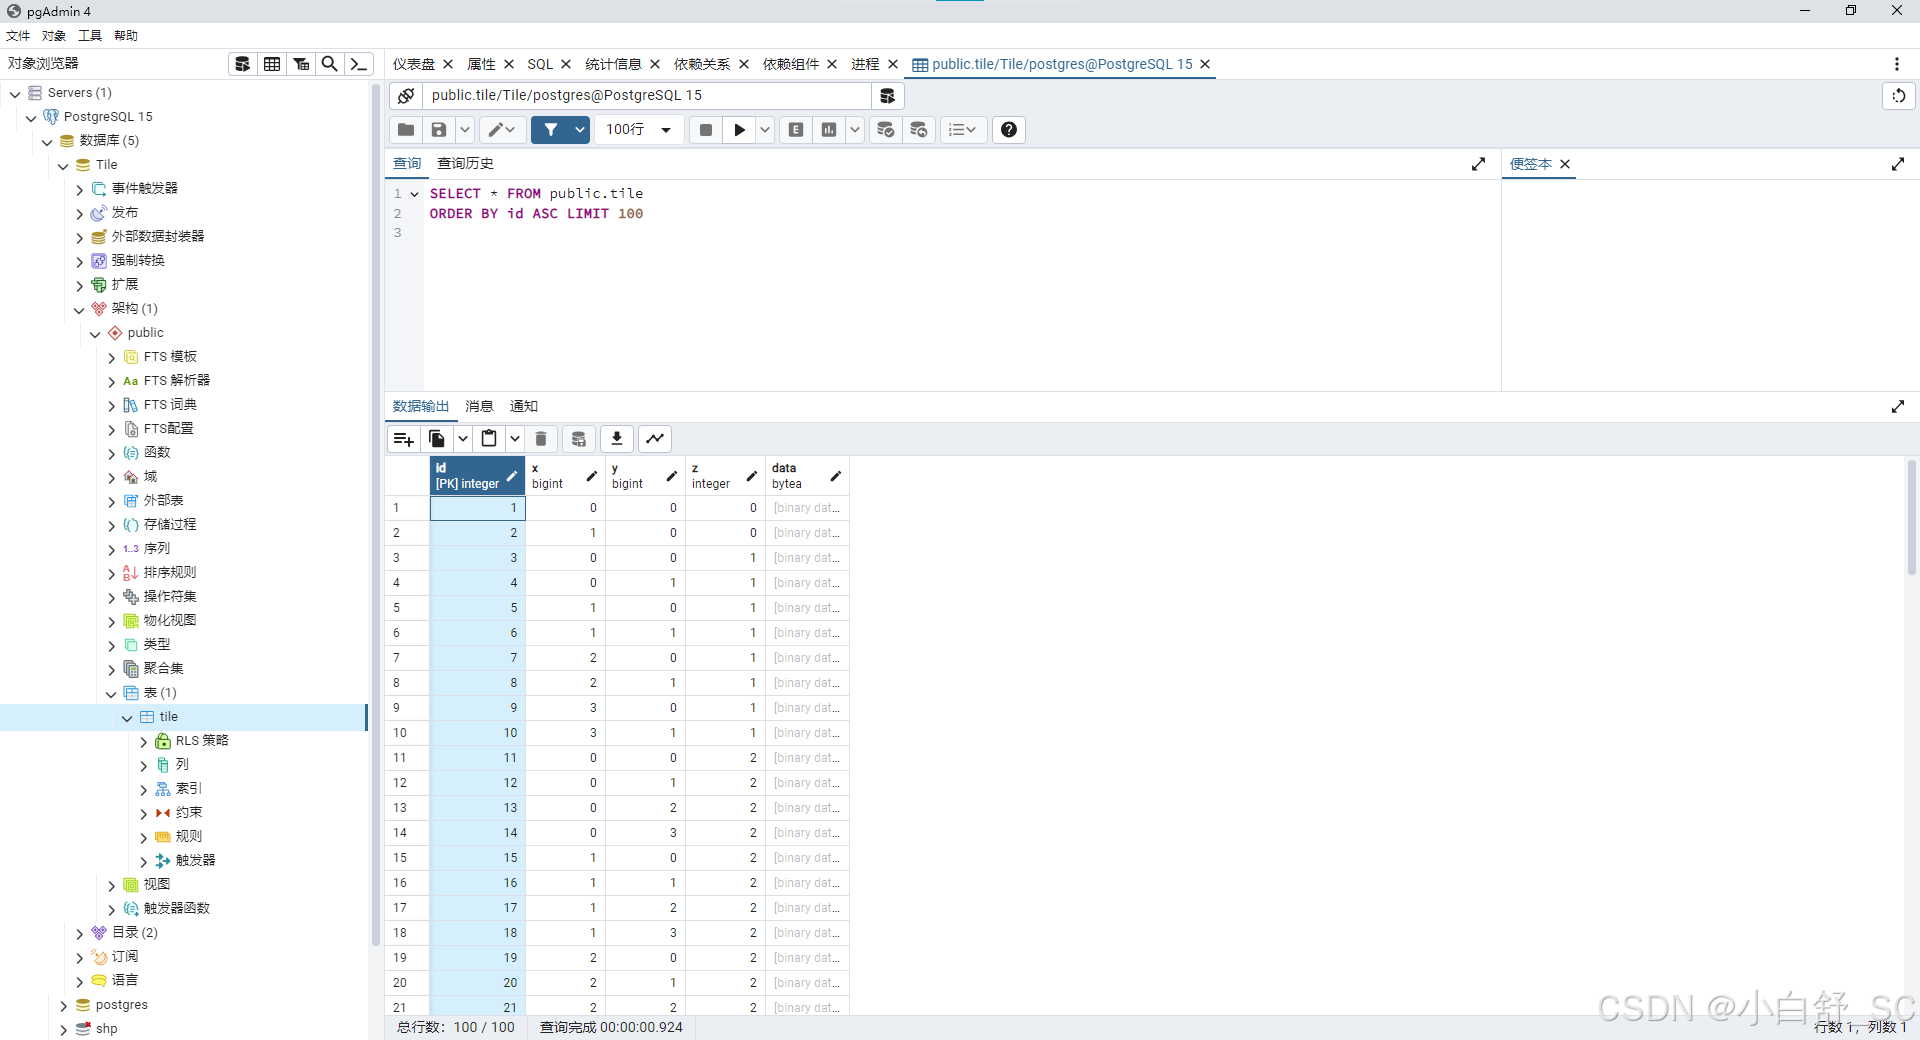
Task: Select row number 10 in the results grid
Action: pyautogui.click(x=407, y=733)
